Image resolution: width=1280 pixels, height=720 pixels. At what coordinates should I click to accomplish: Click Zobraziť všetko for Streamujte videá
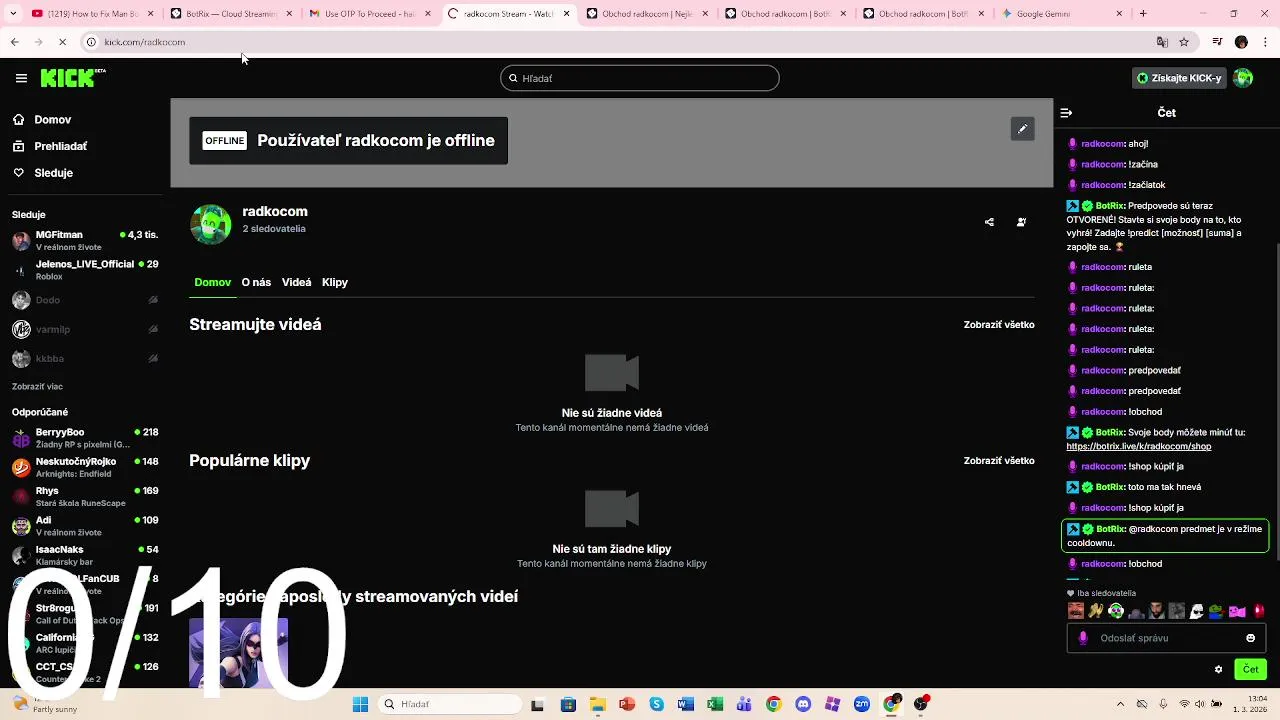point(999,325)
